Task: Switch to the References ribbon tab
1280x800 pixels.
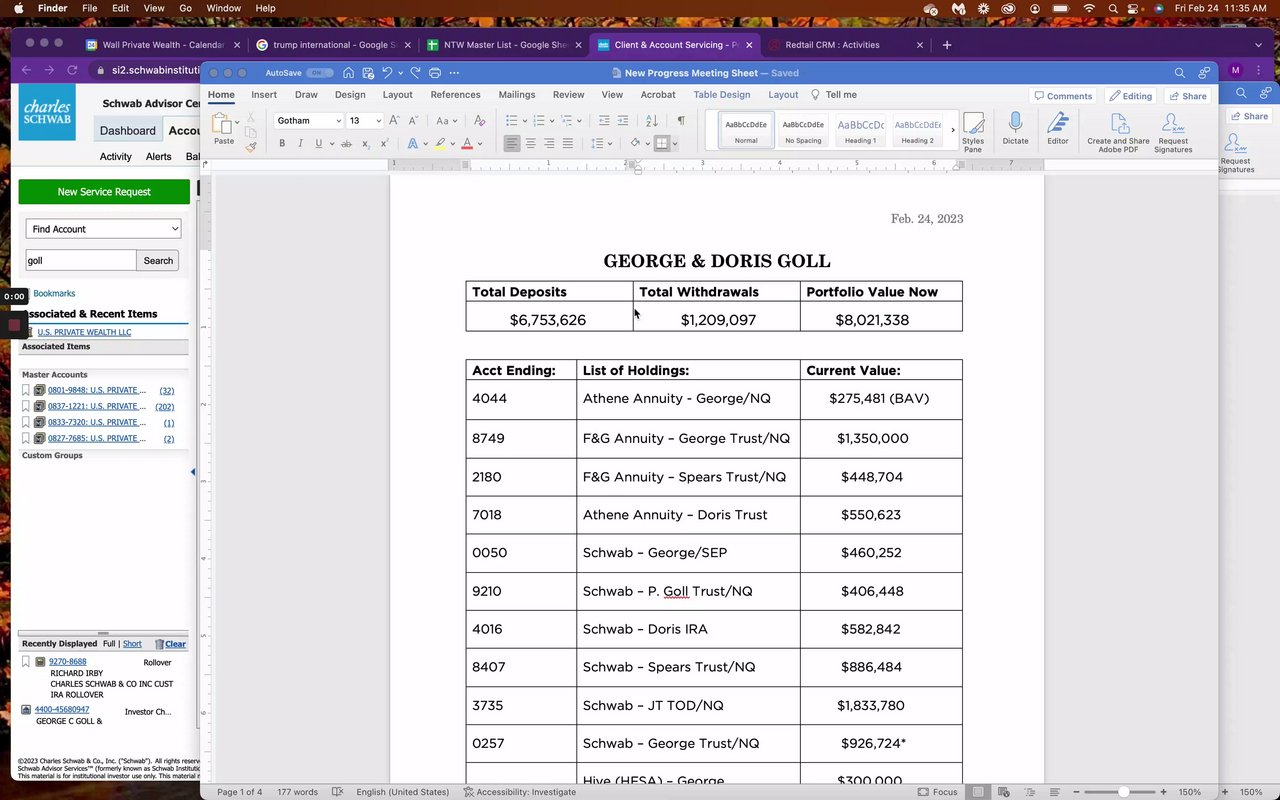Action: point(455,95)
